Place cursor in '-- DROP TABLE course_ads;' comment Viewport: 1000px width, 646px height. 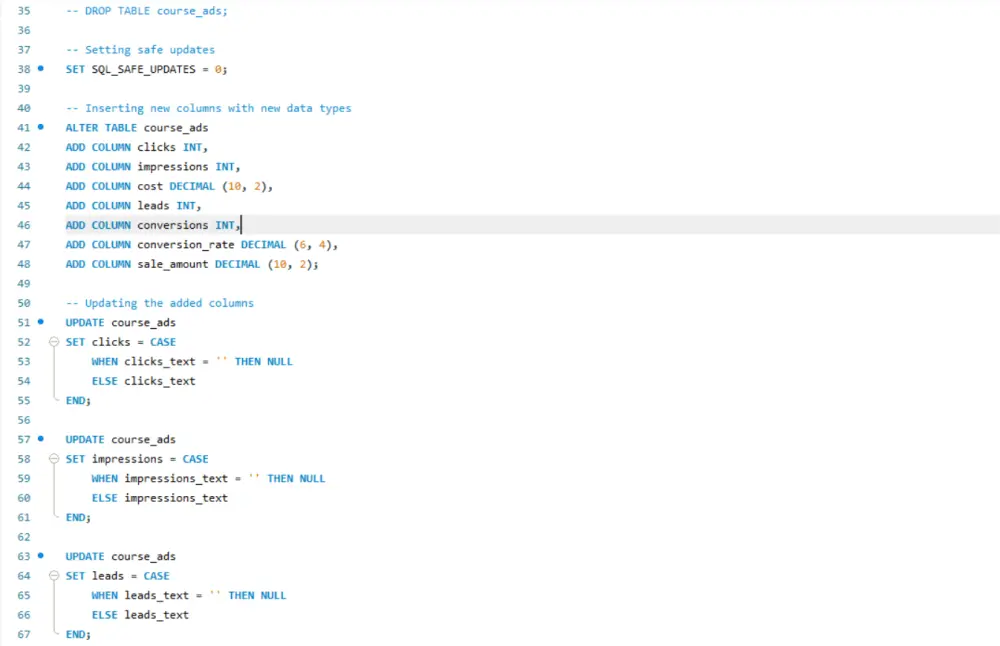(x=147, y=11)
